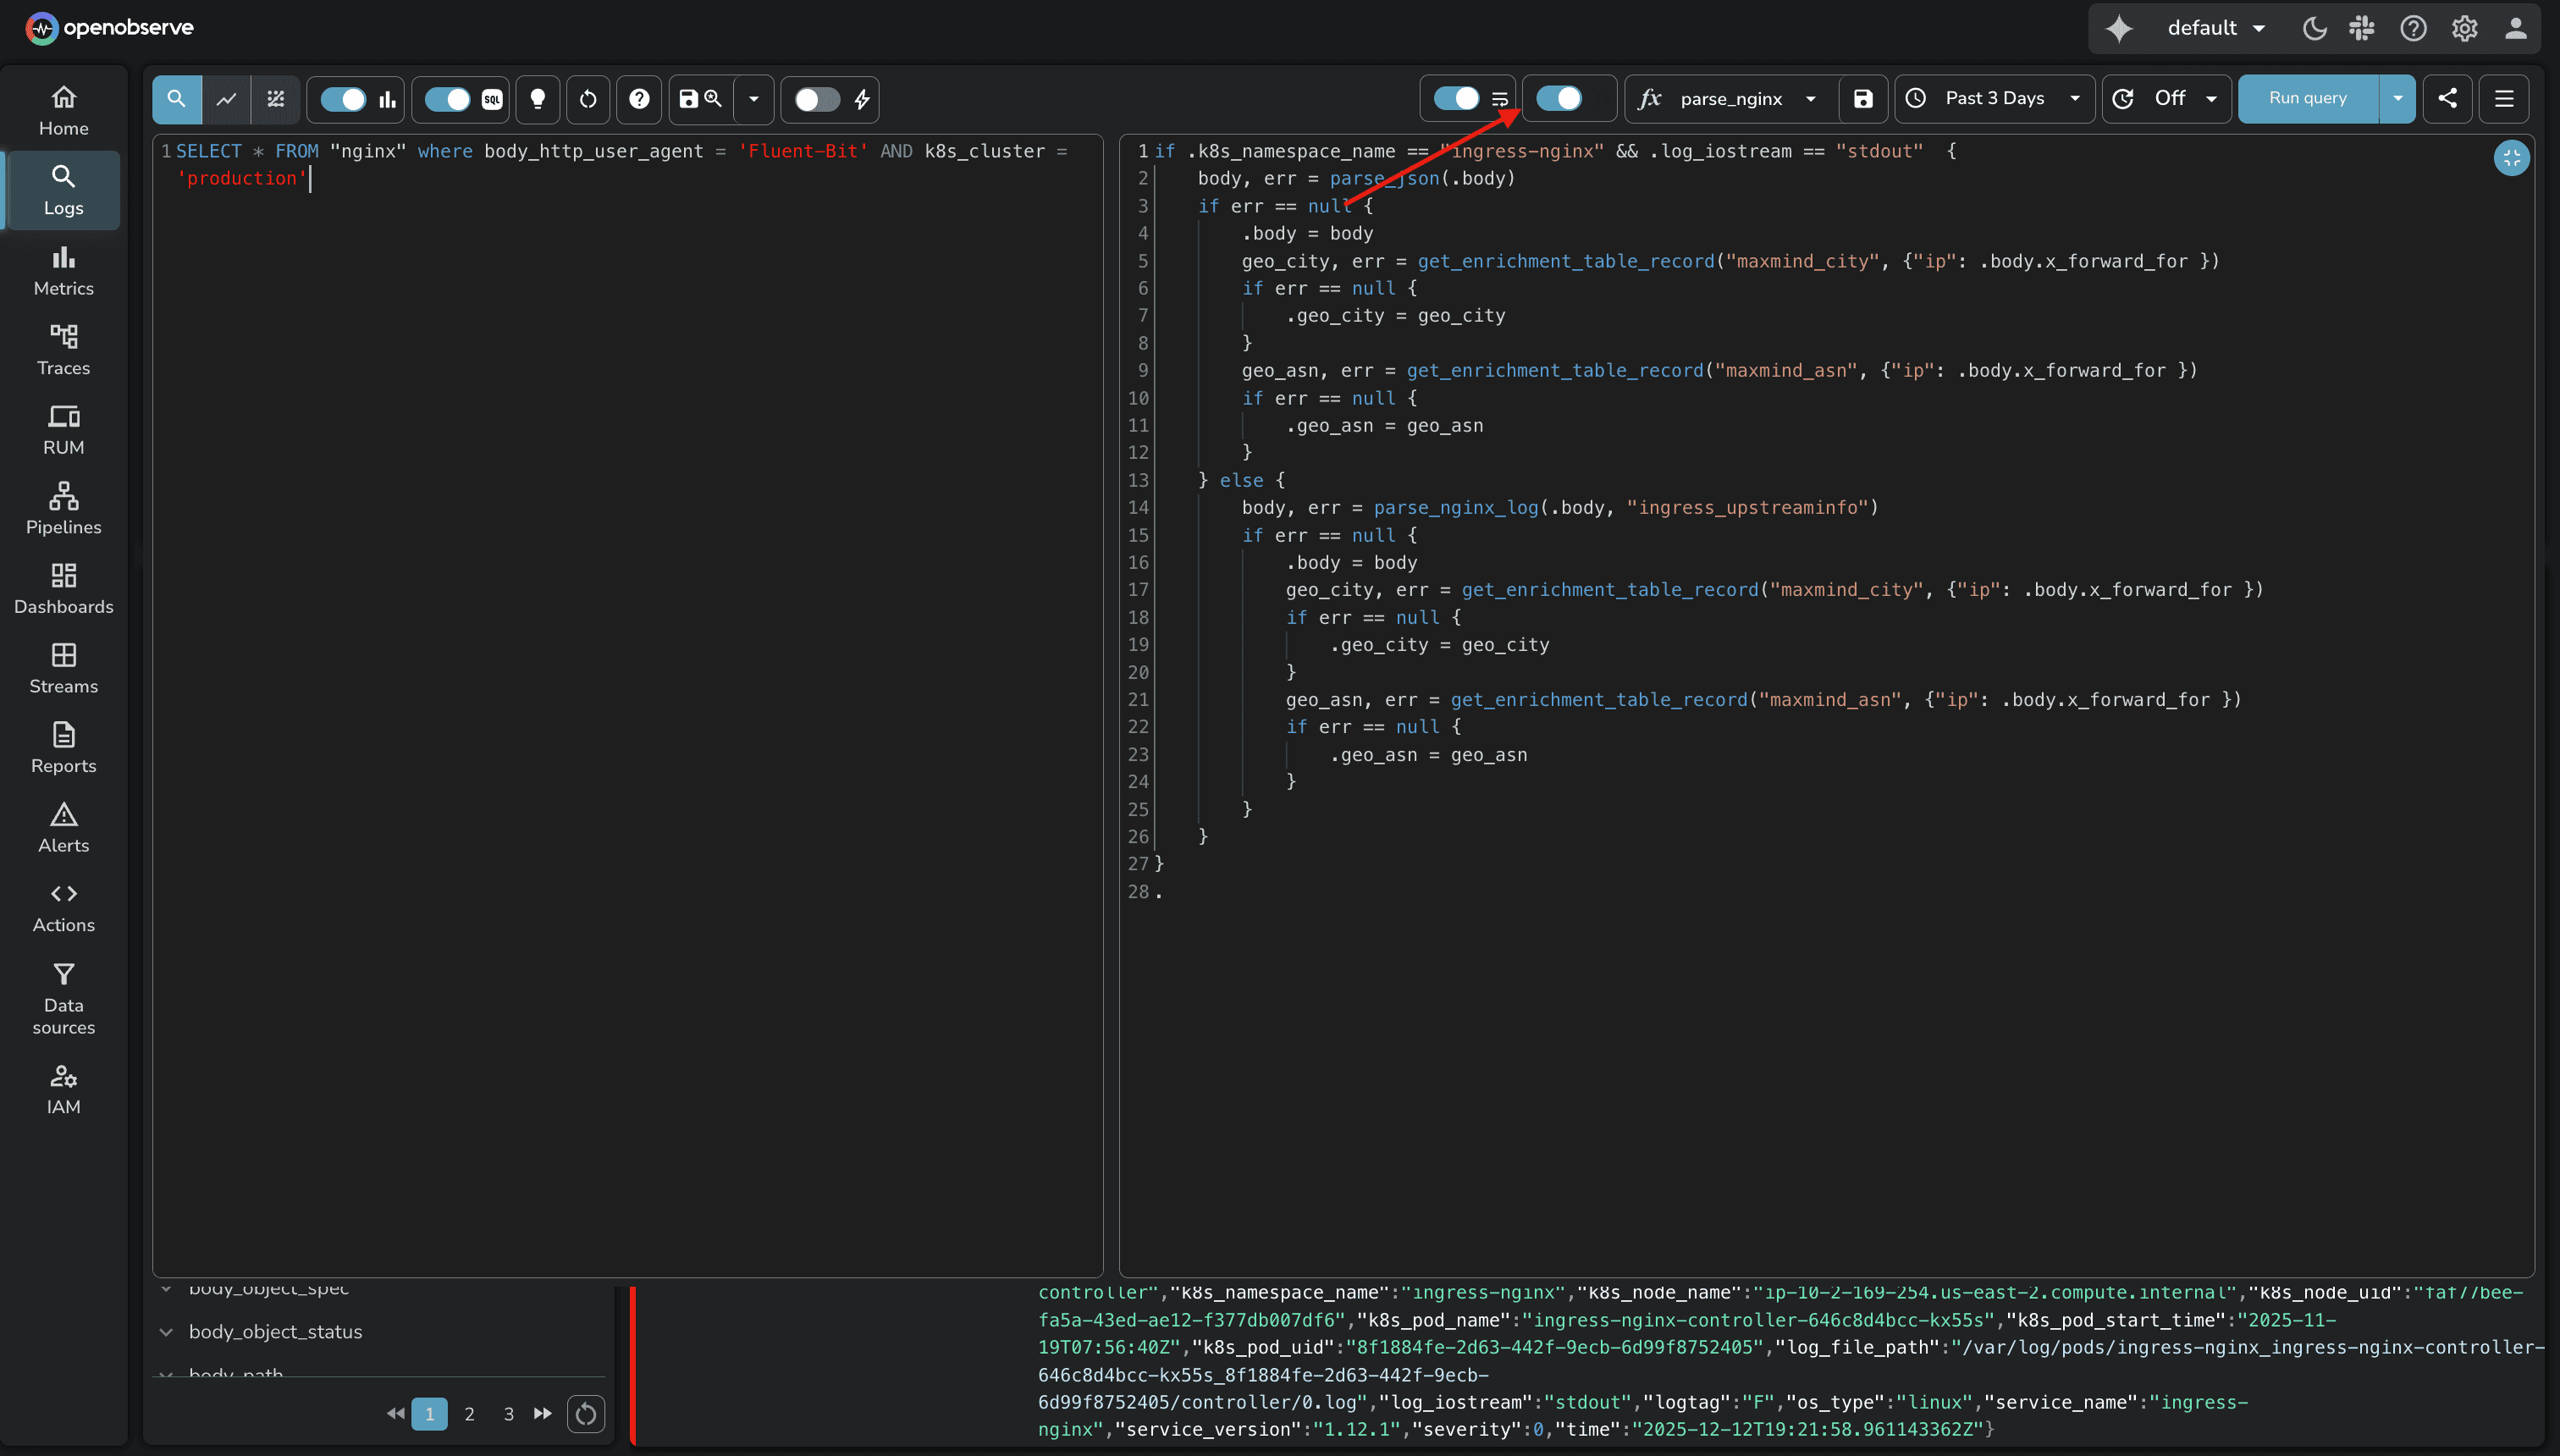This screenshot has height=1456, width=2560.
Task: Click the refresh query icon
Action: [x=588, y=99]
